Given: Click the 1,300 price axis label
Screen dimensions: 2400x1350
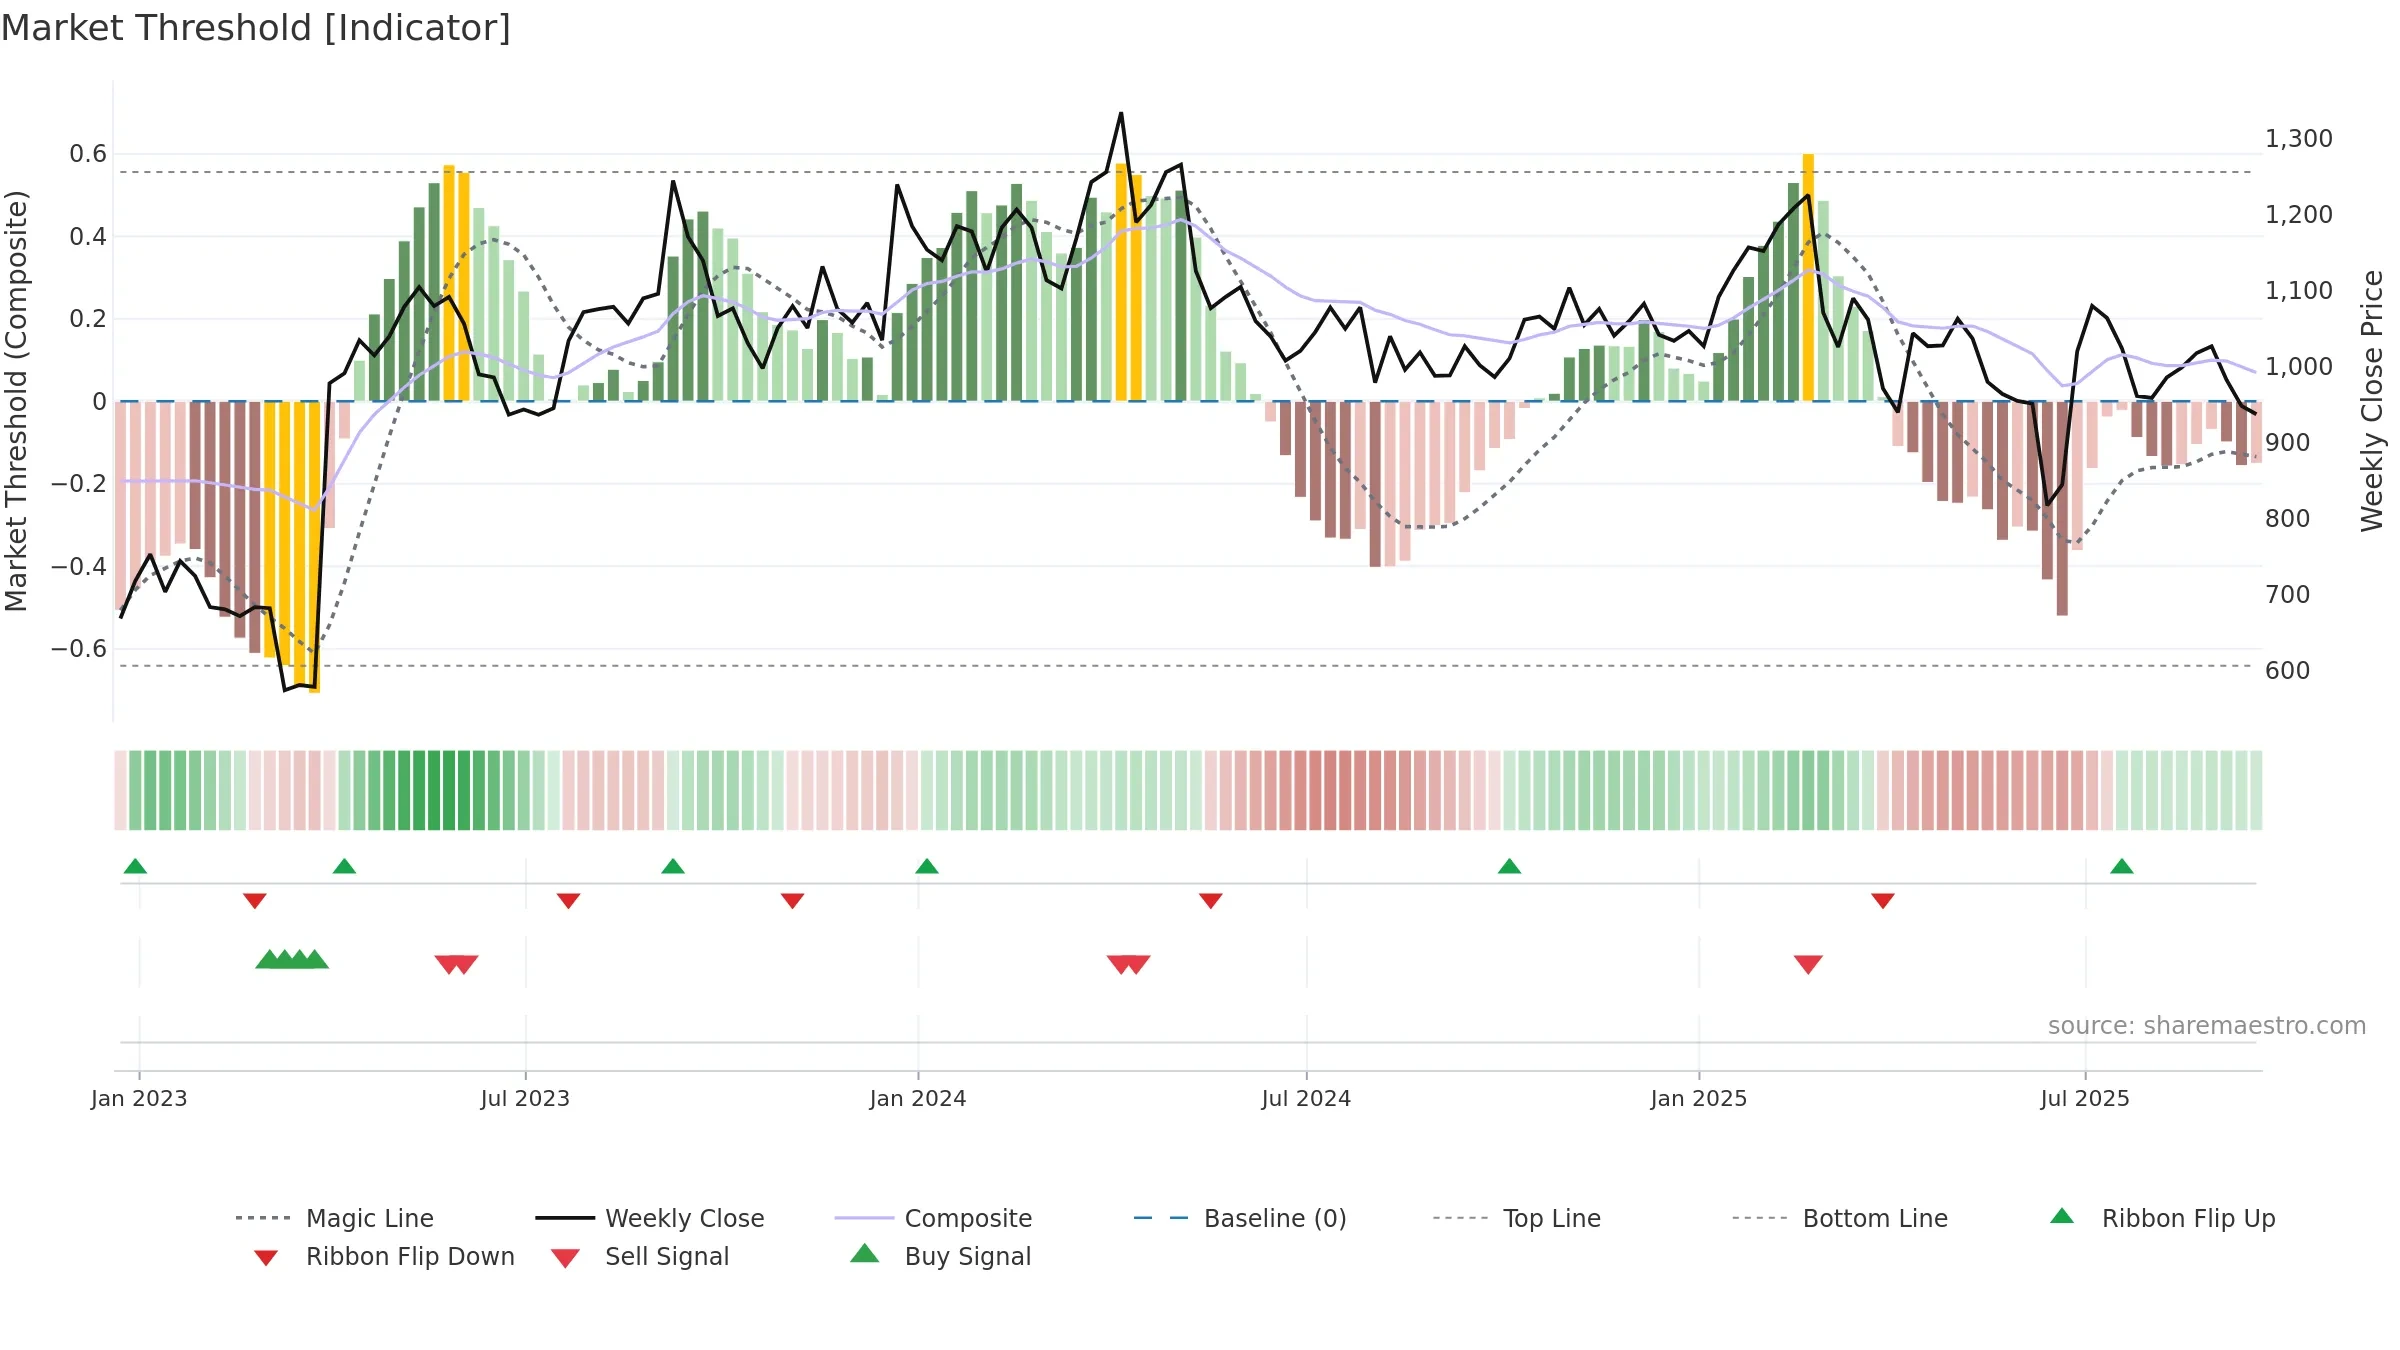Looking at the screenshot, I should point(2299,139).
